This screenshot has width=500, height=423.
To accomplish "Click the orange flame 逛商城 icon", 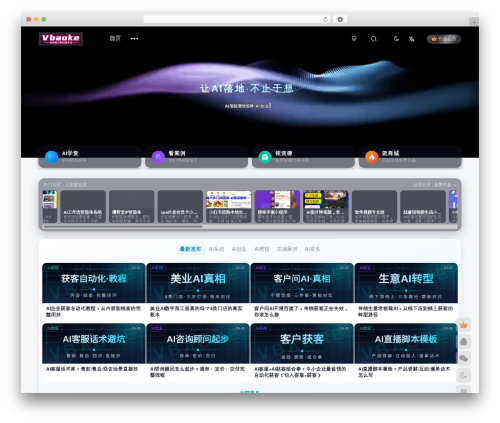I will tap(372, 157).
